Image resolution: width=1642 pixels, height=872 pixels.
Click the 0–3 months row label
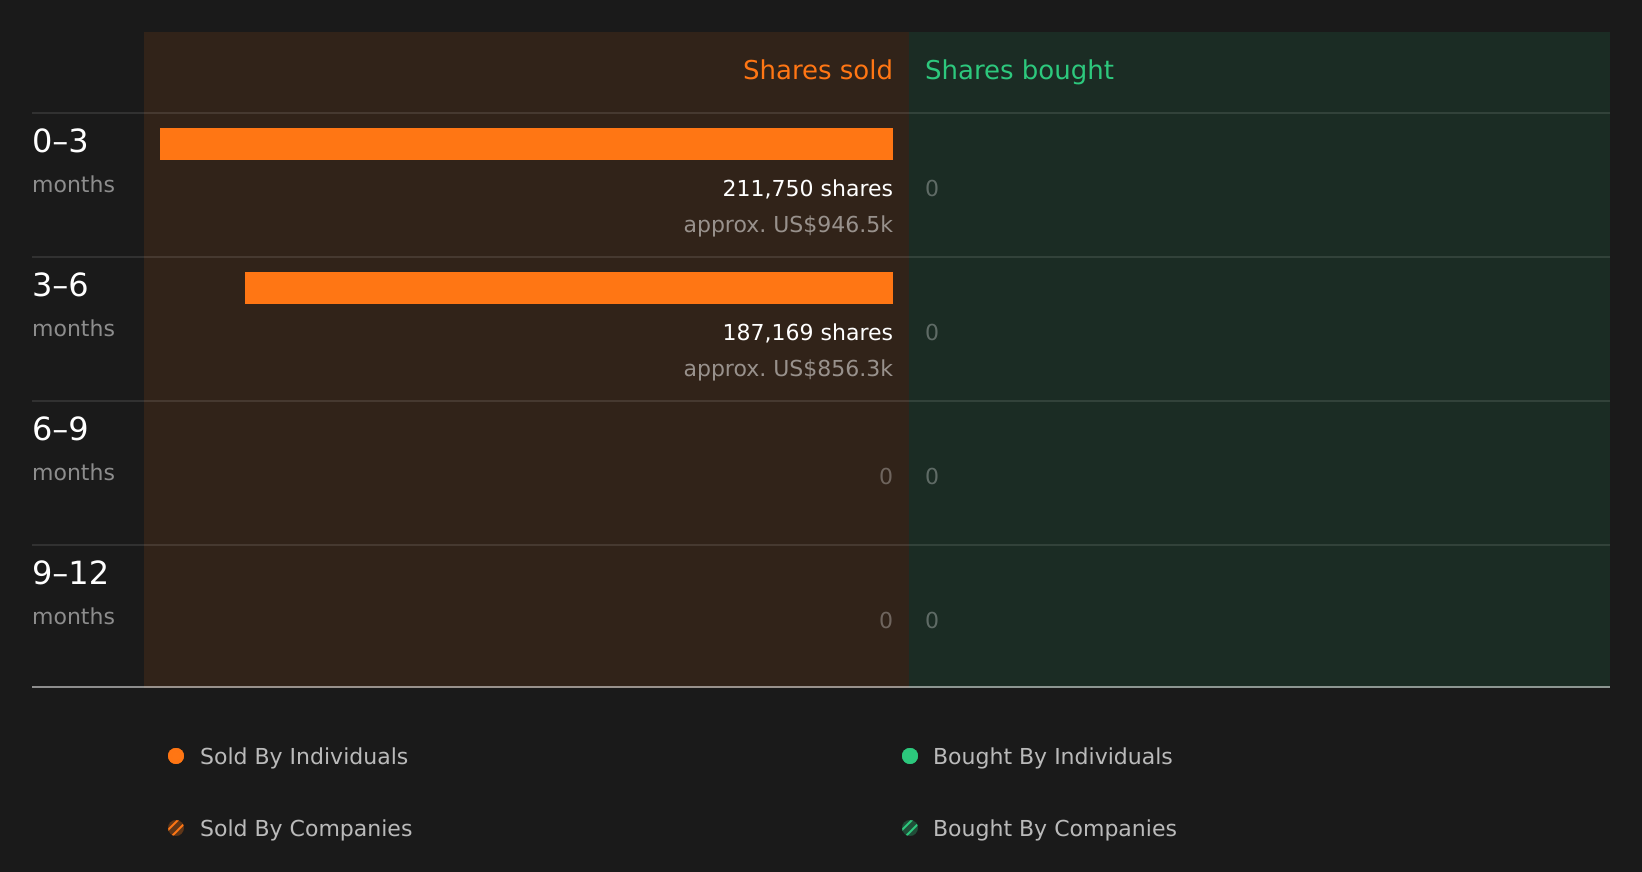(74, 160)
